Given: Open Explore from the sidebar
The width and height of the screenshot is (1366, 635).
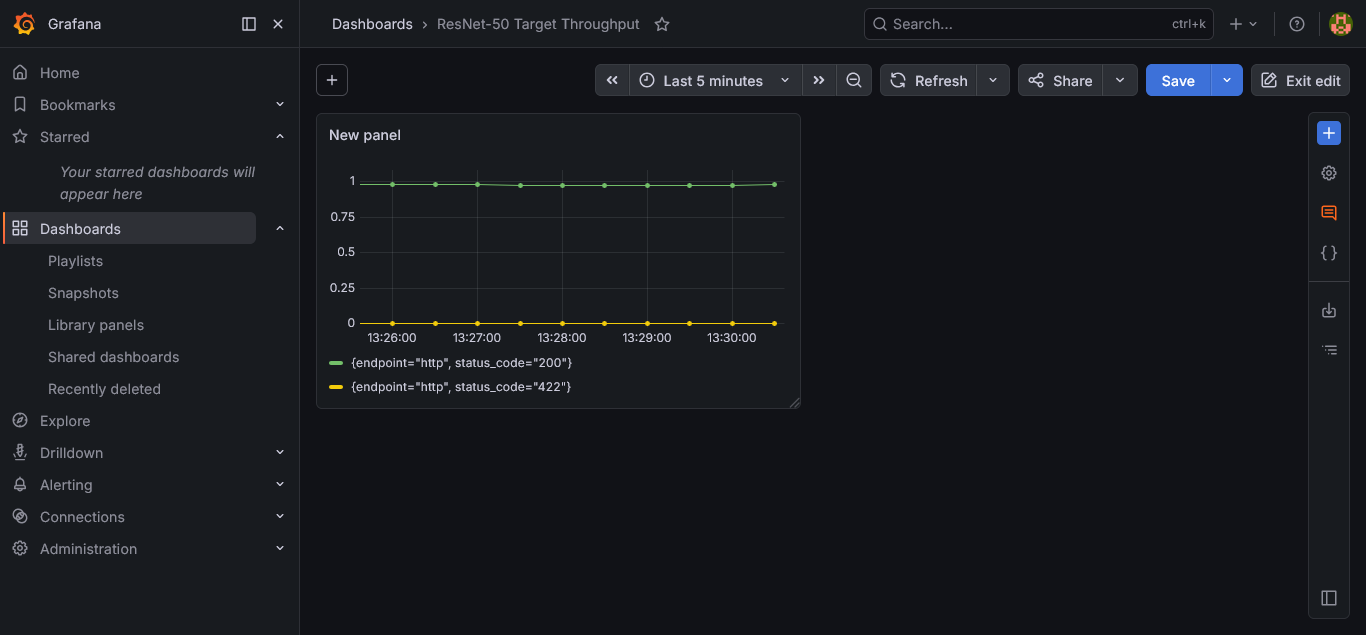Looking at the screenshot, I should point(65,421).
